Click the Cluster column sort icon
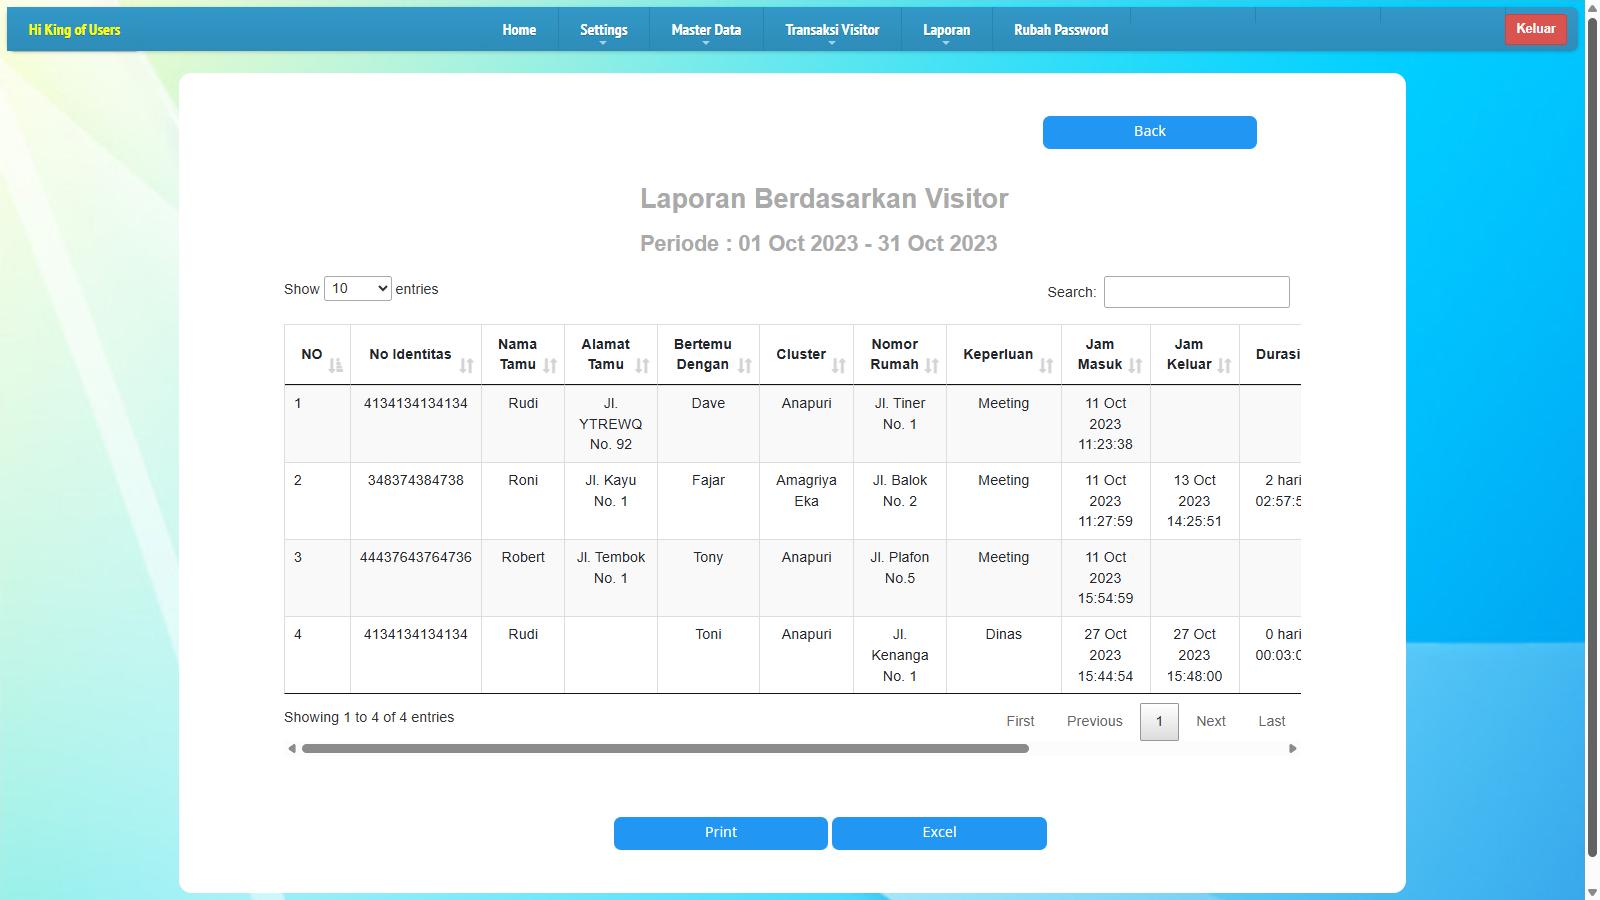Viewport: 1600px width, 900px height. pyautogui.click(x=838, y=366)
